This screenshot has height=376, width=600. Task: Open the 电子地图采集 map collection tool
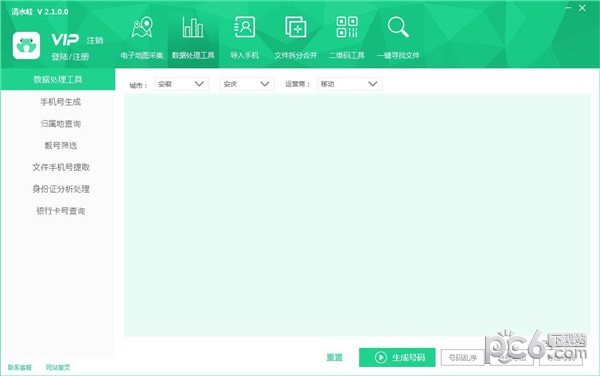[x=142, y=38]
